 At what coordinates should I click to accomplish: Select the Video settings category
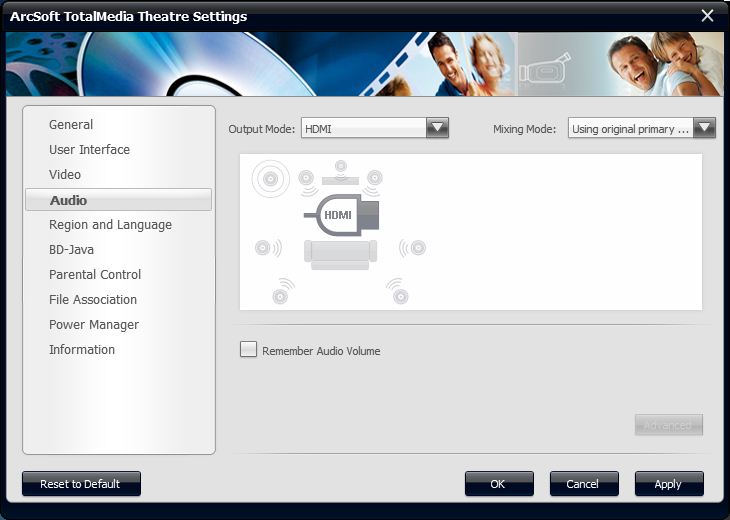65,175
